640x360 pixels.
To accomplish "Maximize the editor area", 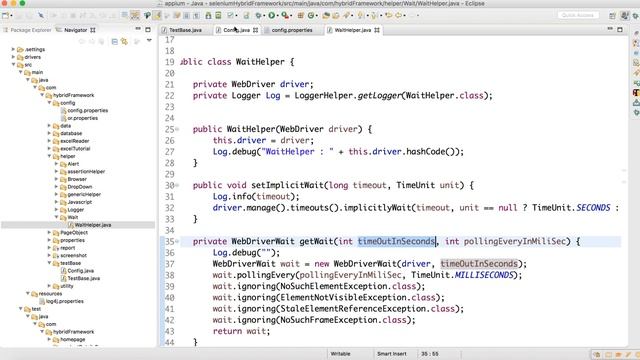I will (x=620, y=29).
